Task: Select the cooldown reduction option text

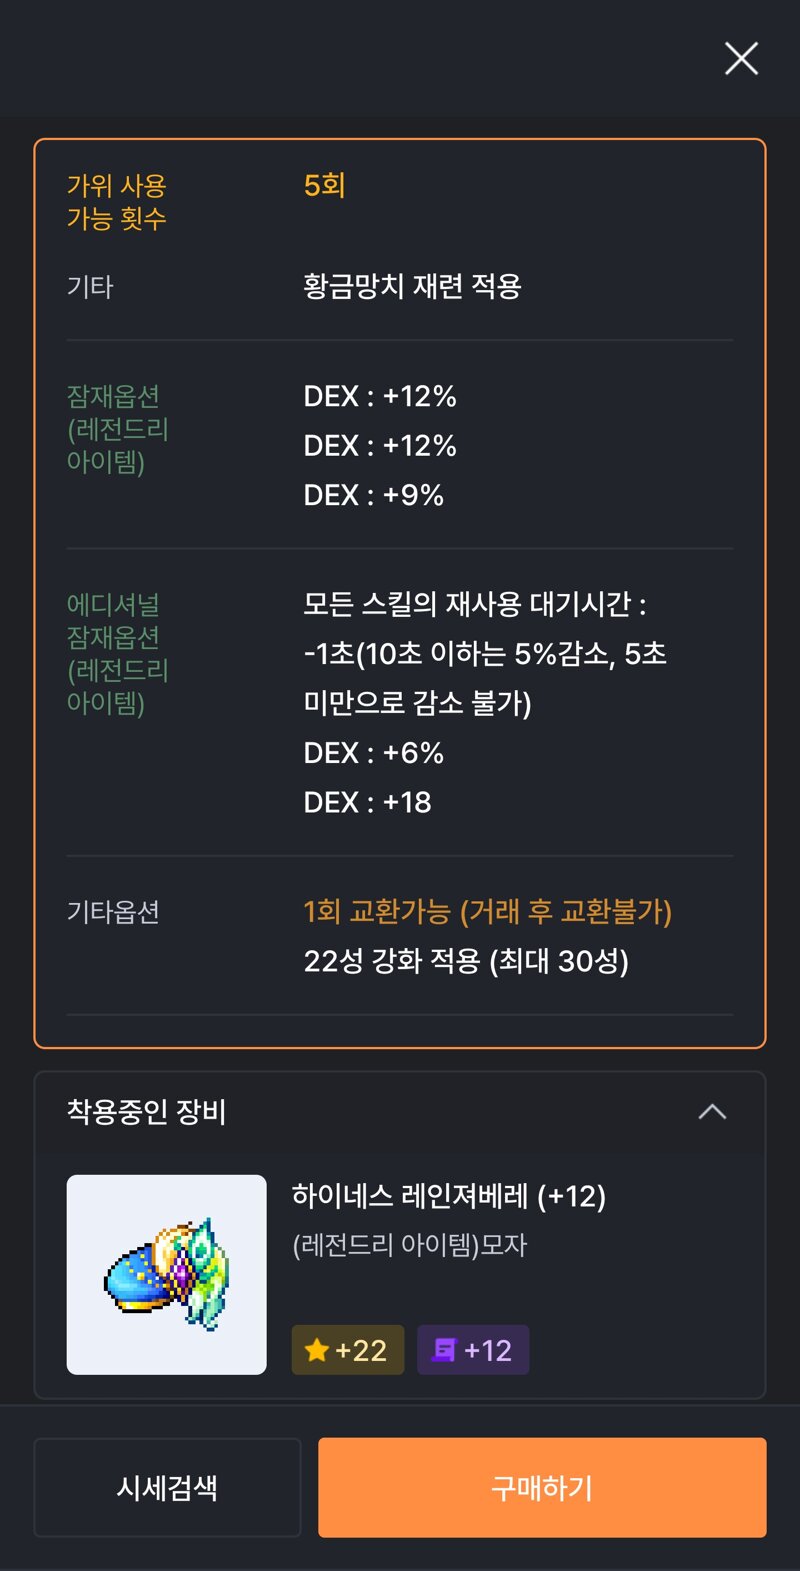Action: pyautogui.click(x=486, y=653)
